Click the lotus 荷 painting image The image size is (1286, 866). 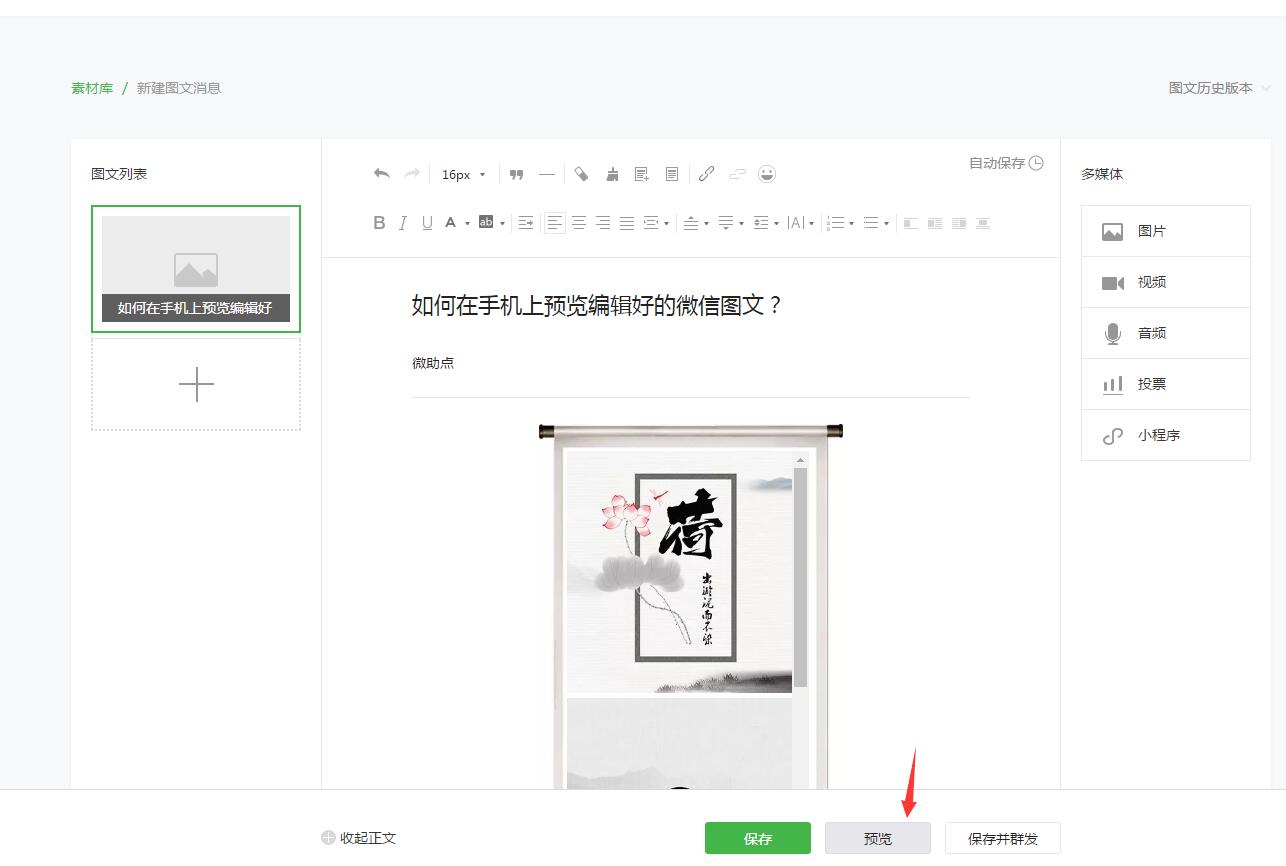(680, 572)
